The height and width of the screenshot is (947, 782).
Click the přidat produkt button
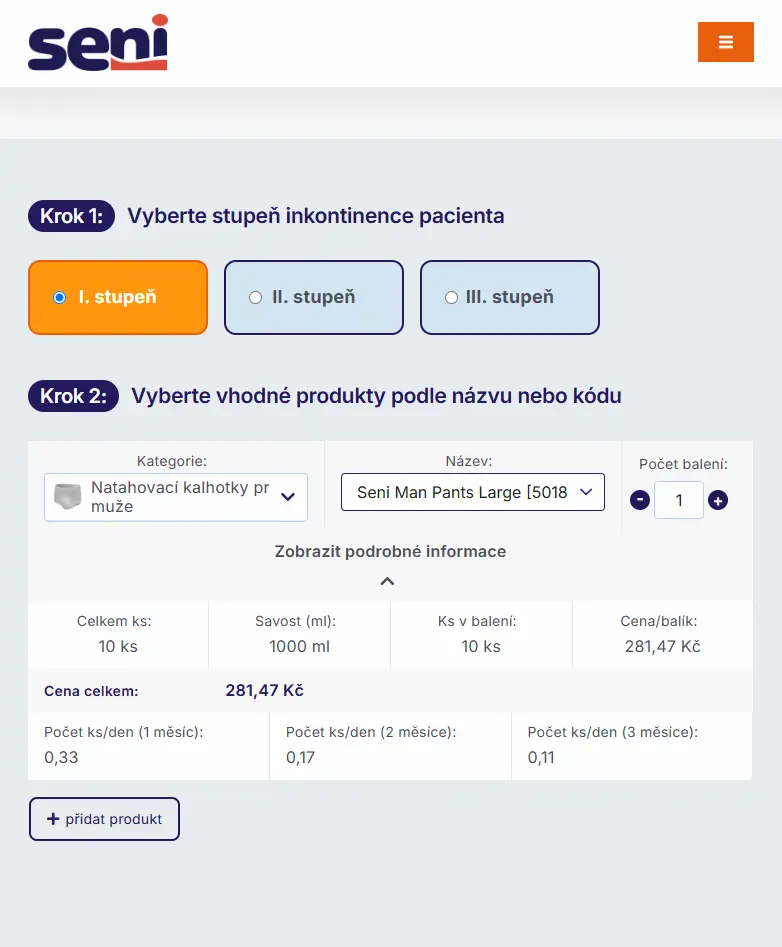(104, 819)
